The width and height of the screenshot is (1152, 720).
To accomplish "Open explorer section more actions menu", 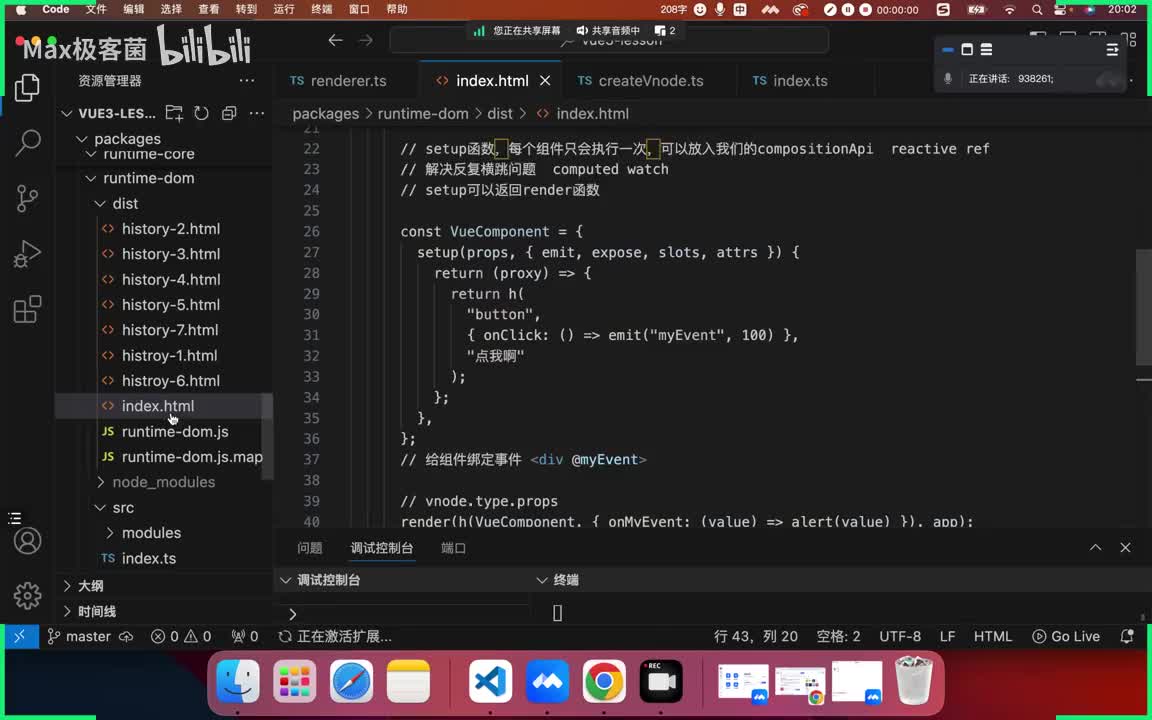I will pyautogui.click(x=256, y=113).
